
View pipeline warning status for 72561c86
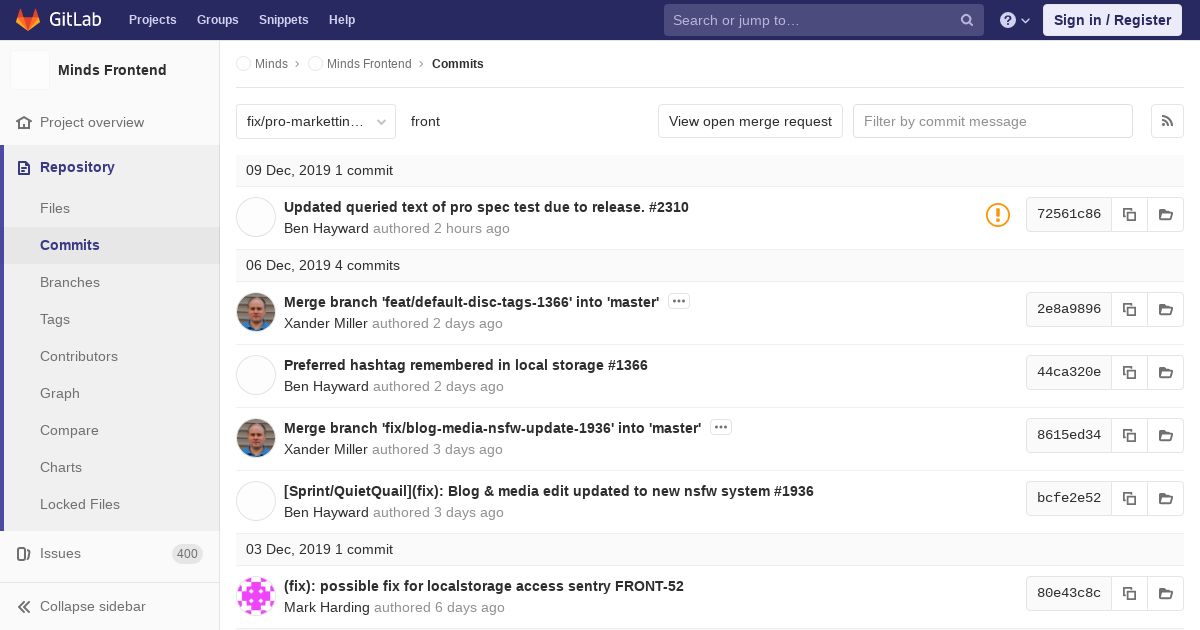coord(998,215)
